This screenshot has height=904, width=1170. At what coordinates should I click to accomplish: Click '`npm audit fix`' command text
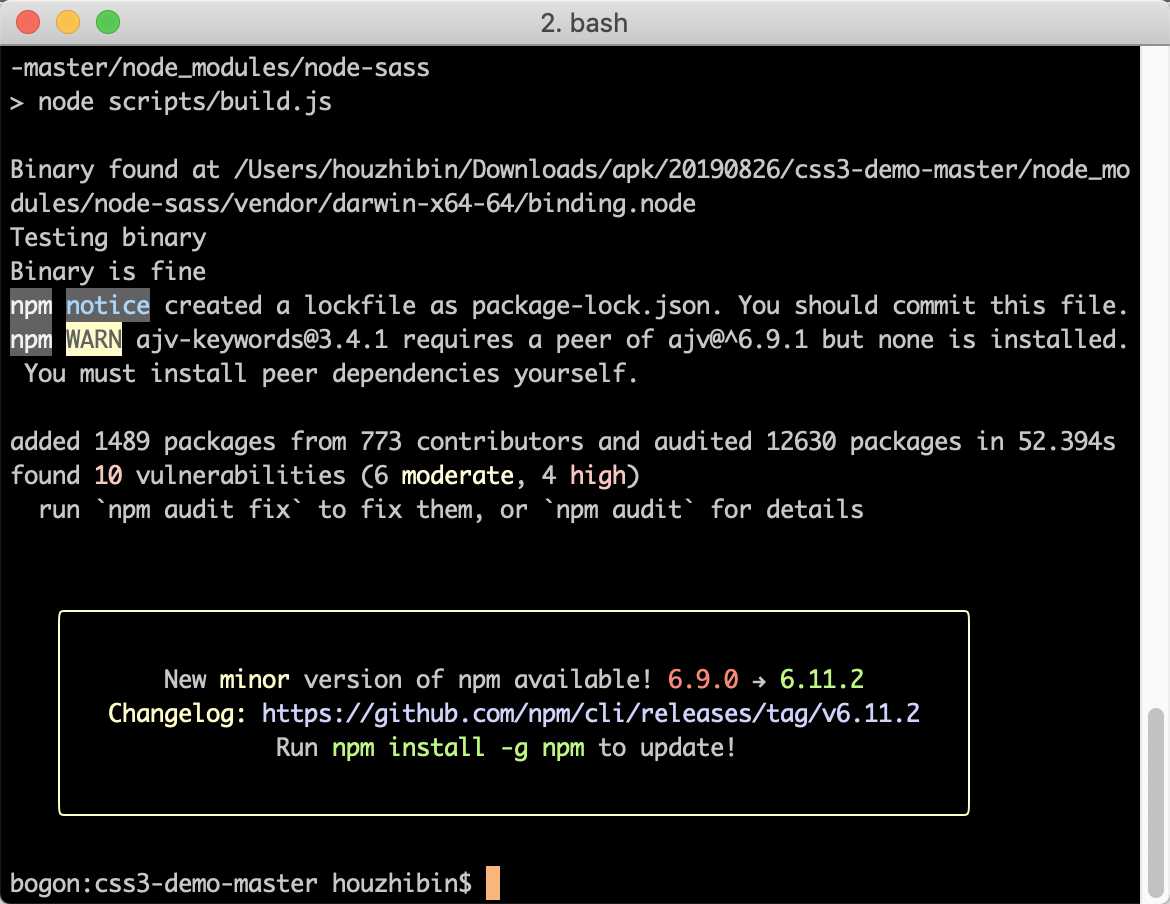[199, 510]
